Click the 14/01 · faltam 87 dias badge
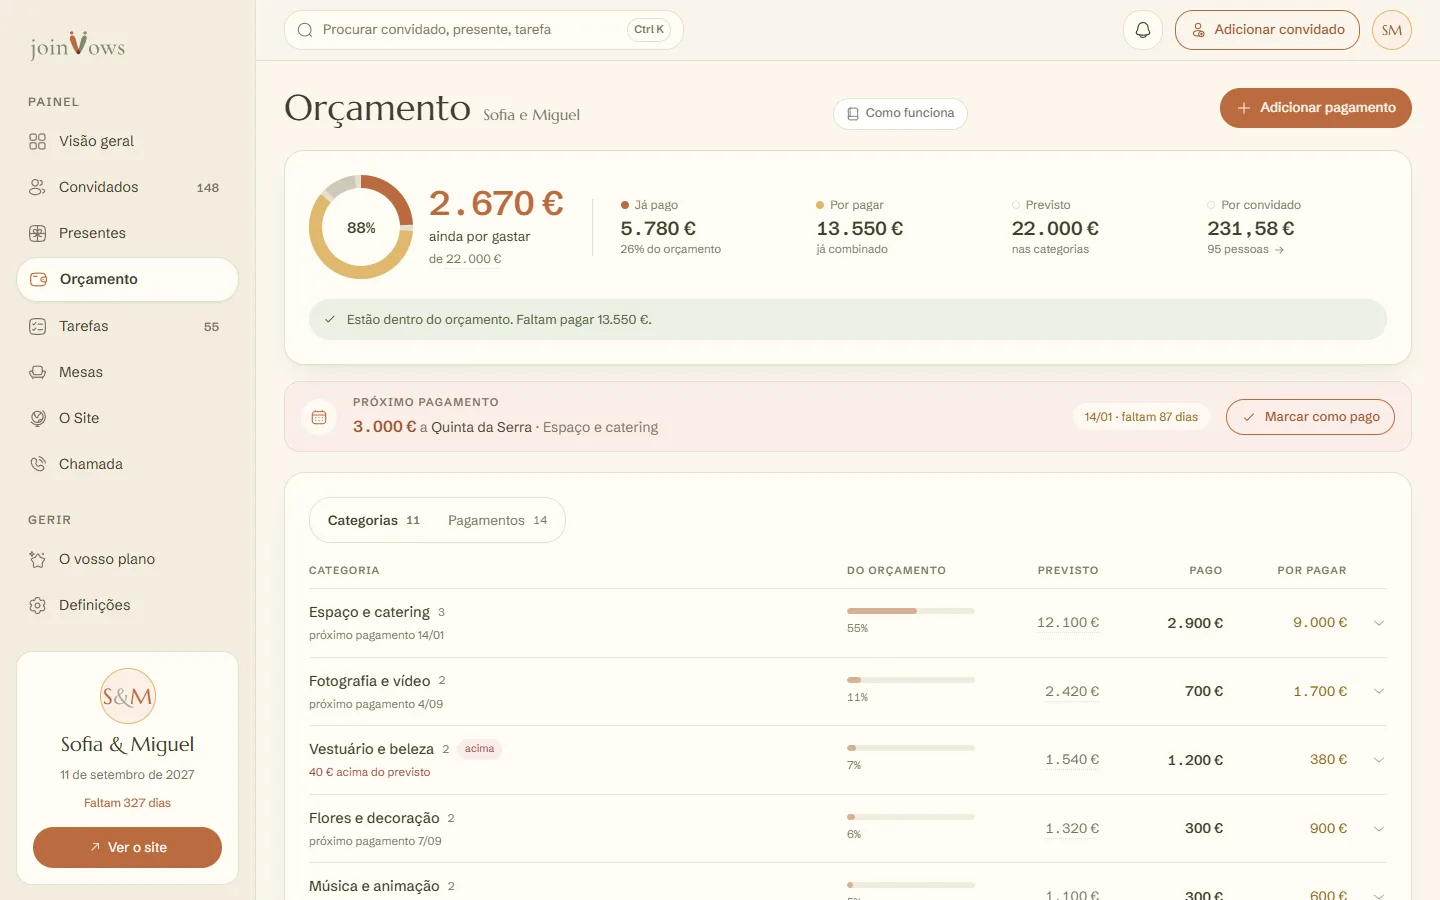 1141,417
